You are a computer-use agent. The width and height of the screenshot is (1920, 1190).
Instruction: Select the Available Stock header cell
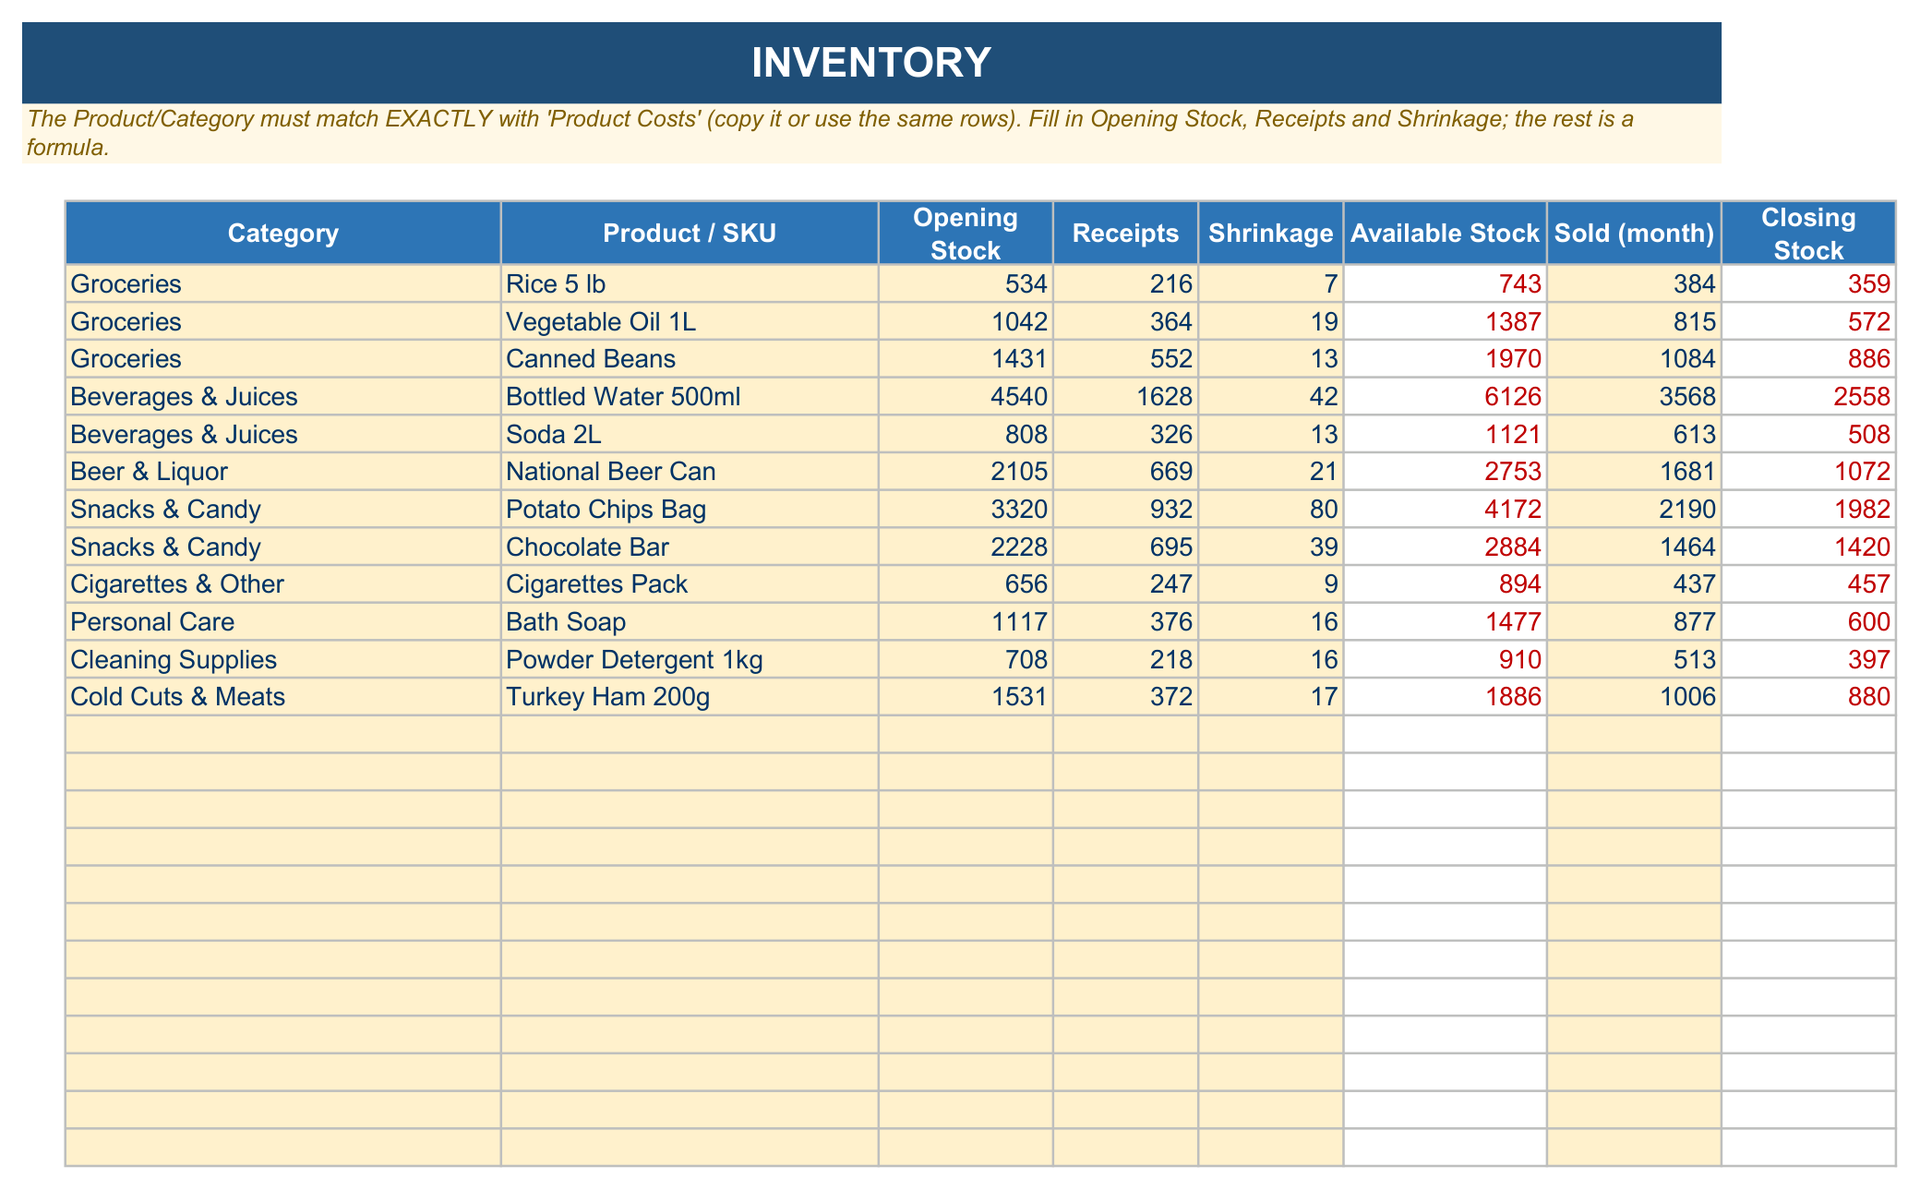tap(1444, 233)
